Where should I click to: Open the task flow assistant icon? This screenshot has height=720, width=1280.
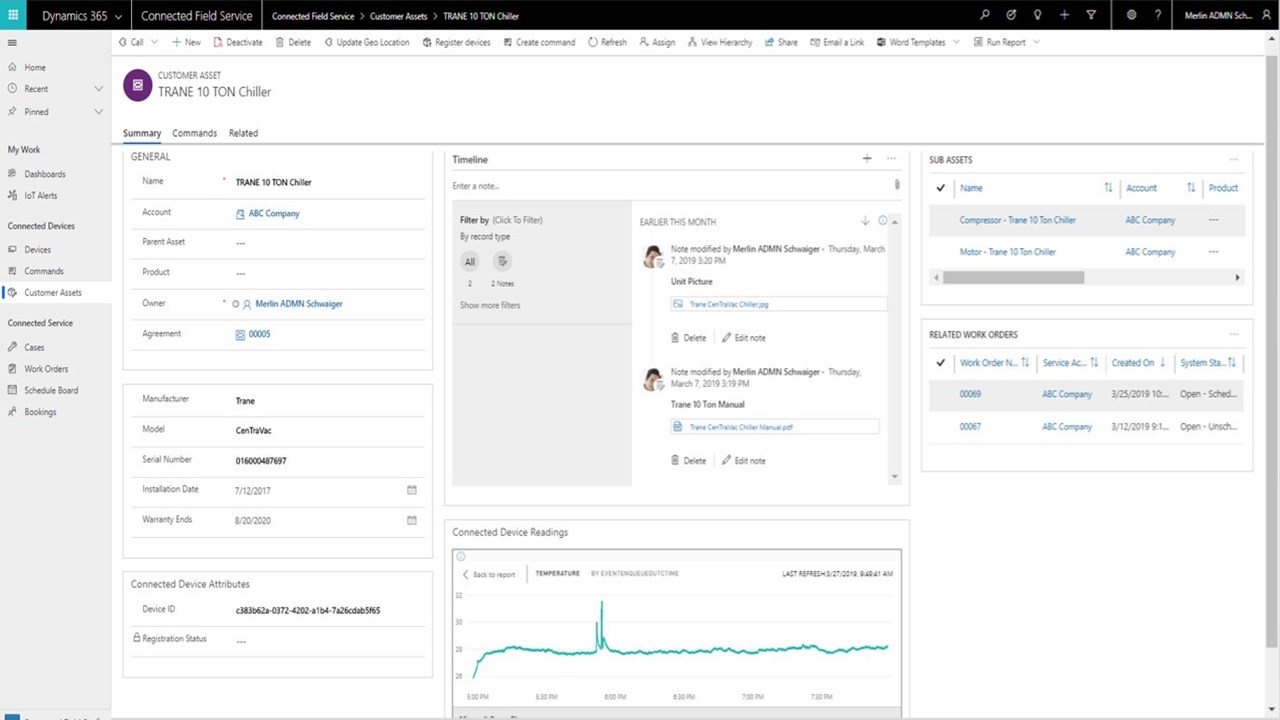pyautogui.click(x=1011, y=15)
